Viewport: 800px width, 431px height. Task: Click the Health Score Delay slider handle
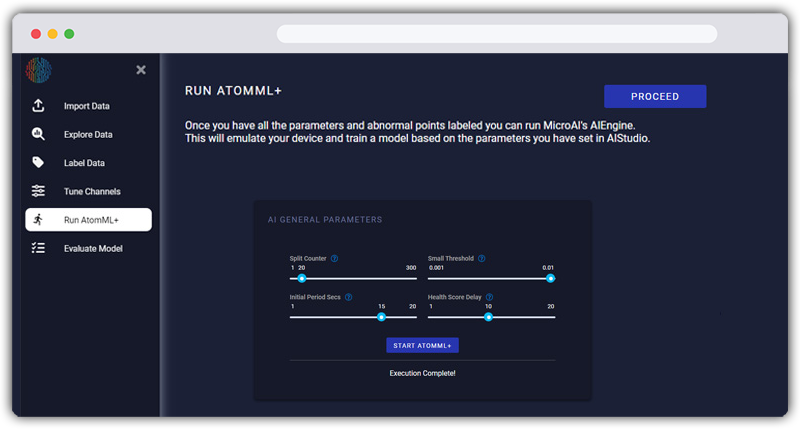pos(488,317)
